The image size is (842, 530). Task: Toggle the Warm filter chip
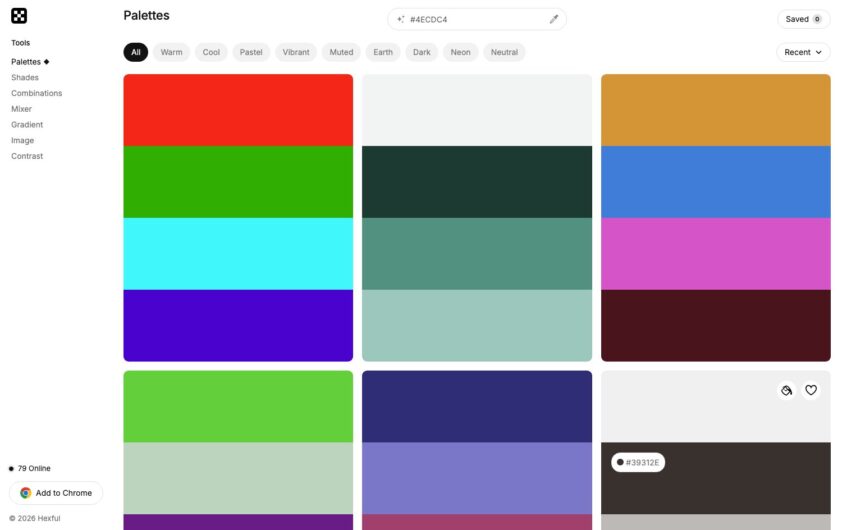pos(171,52)
